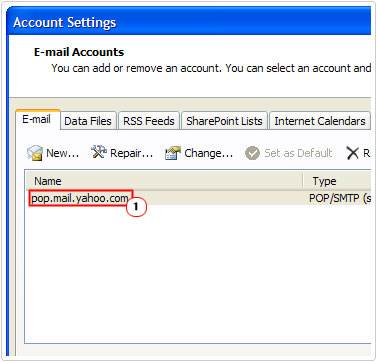Image resolution: width=377 pixels, height=362 pixels.
Task: Open Change... account settings
Action: point(199,153)
